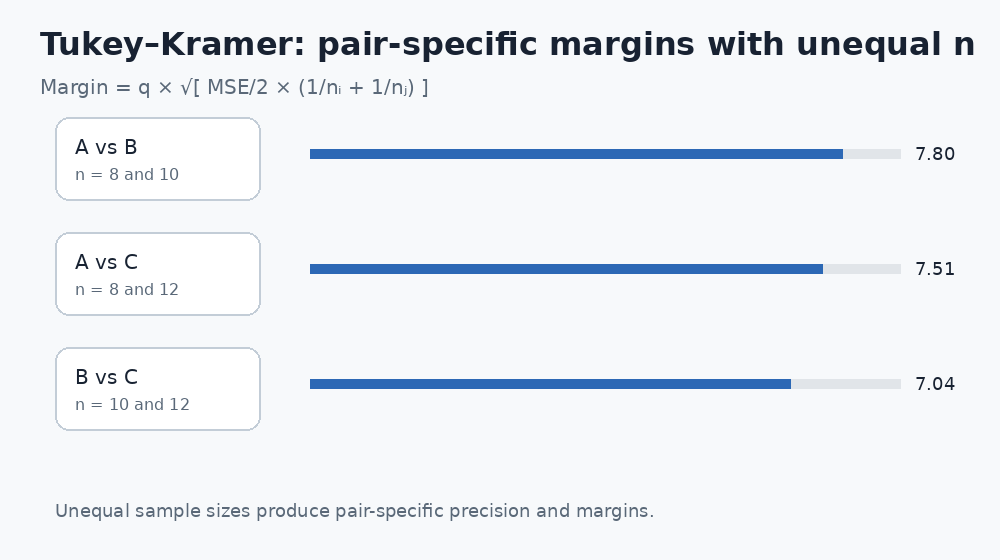Click the A vs C blue margin bar
1000x560 pixels.
(x=566, y=269)
